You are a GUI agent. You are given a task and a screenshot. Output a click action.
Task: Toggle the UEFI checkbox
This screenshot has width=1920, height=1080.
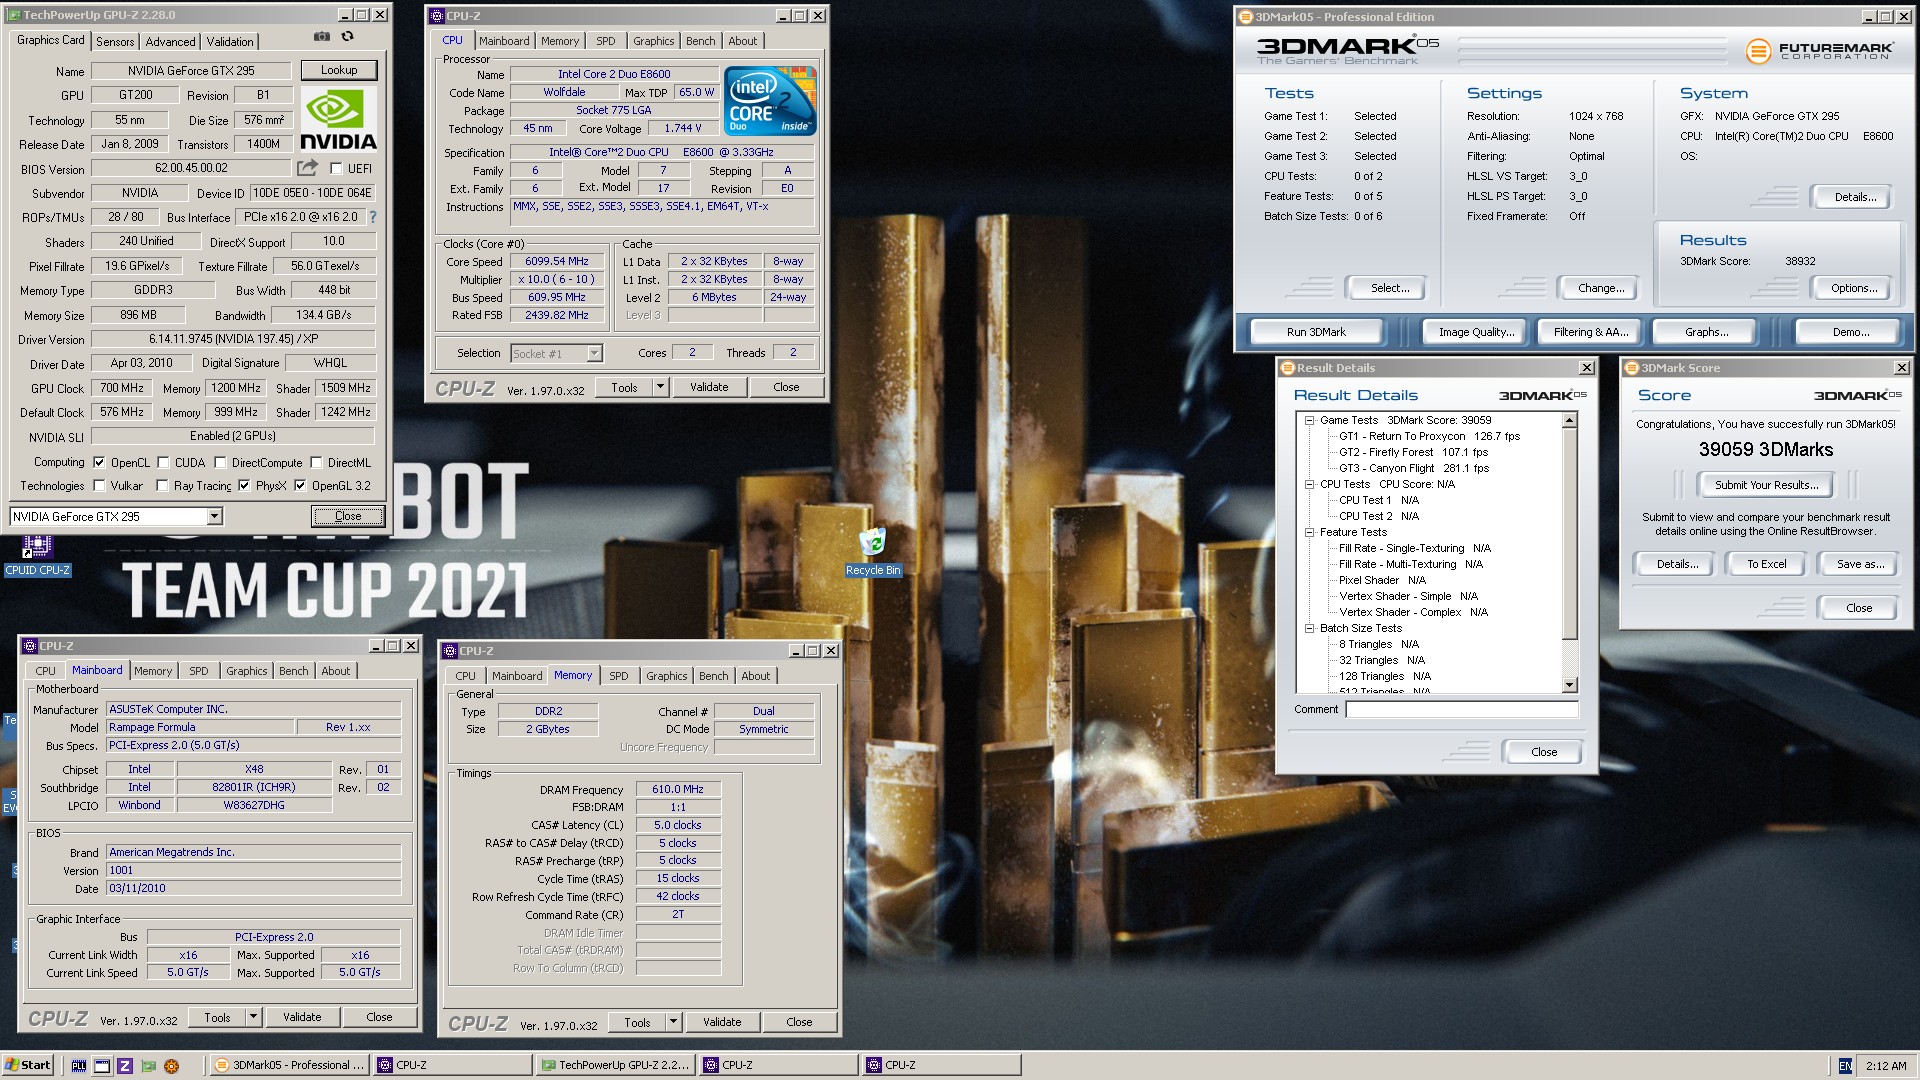tap(336, 169)
